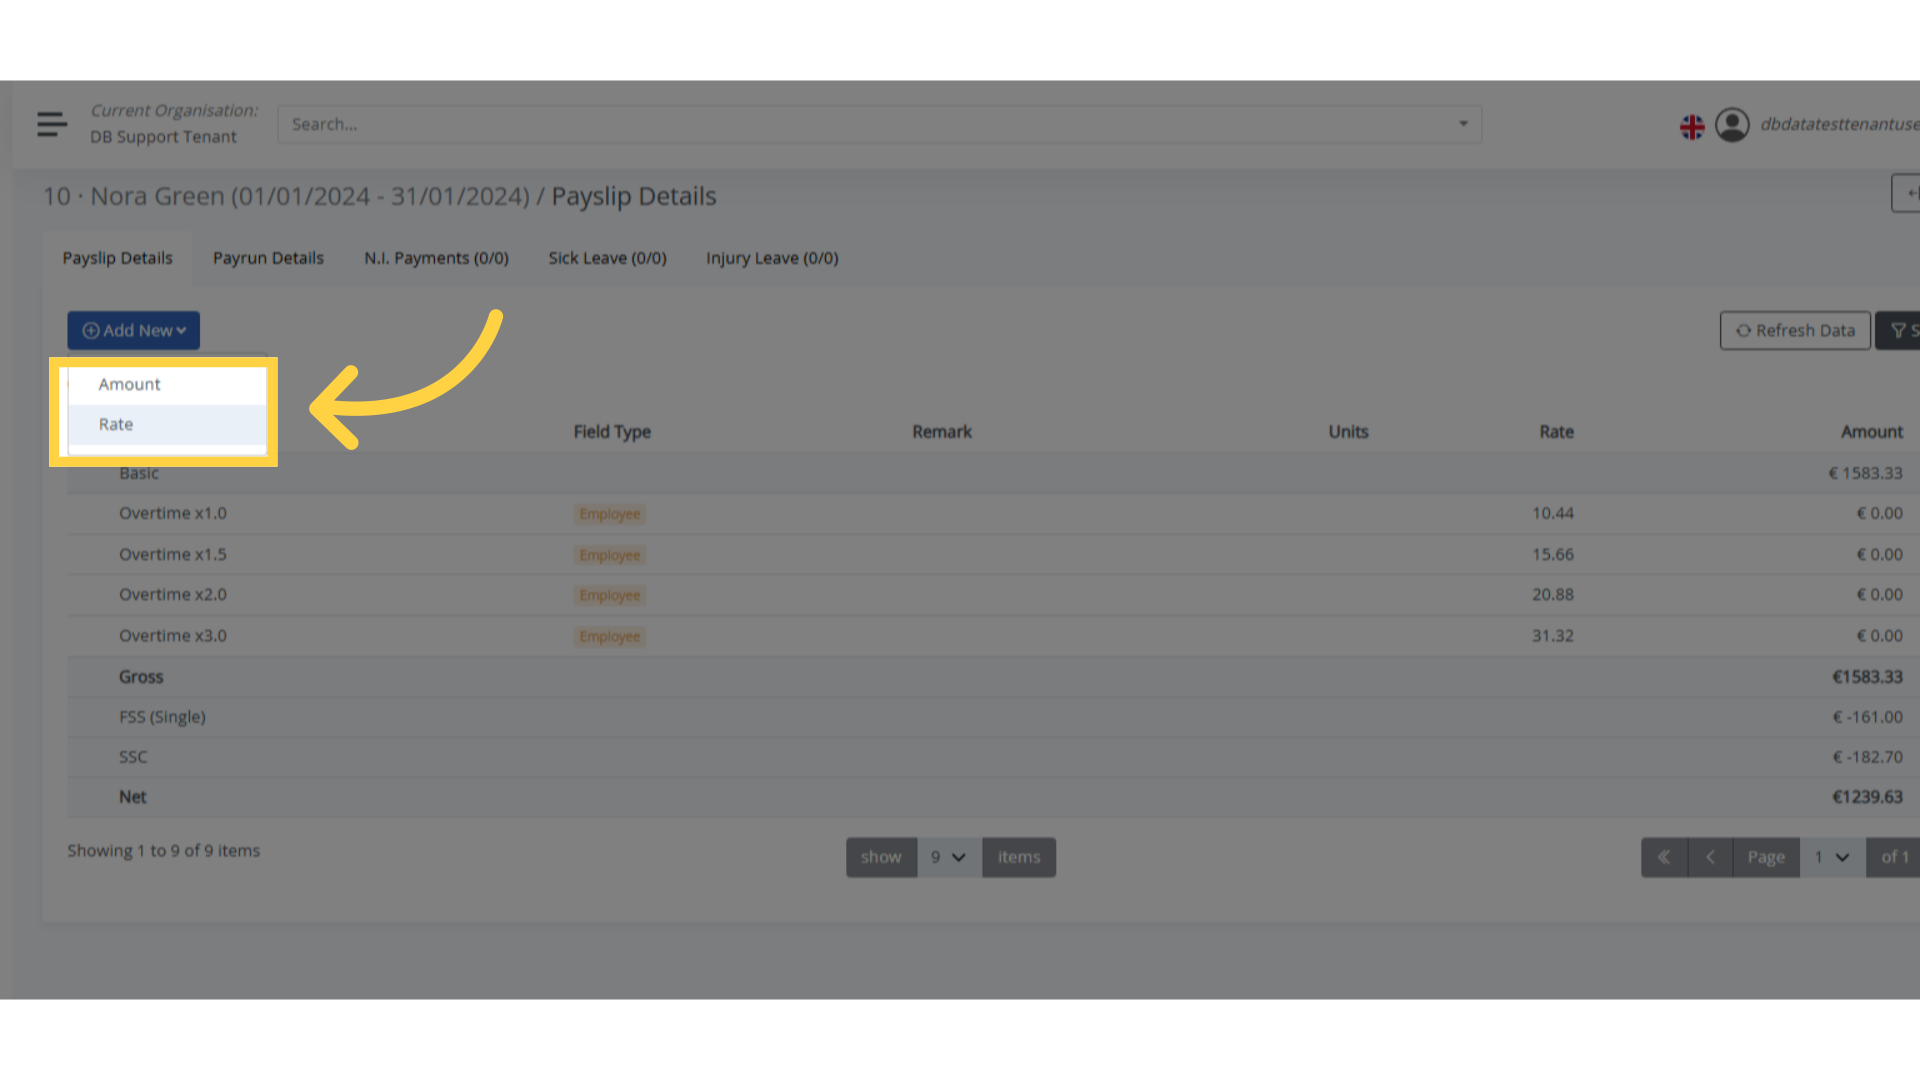The image size is (1920, 1080).
Task: View the Sick Leave (0/0) tab
Action: [607, 257]
